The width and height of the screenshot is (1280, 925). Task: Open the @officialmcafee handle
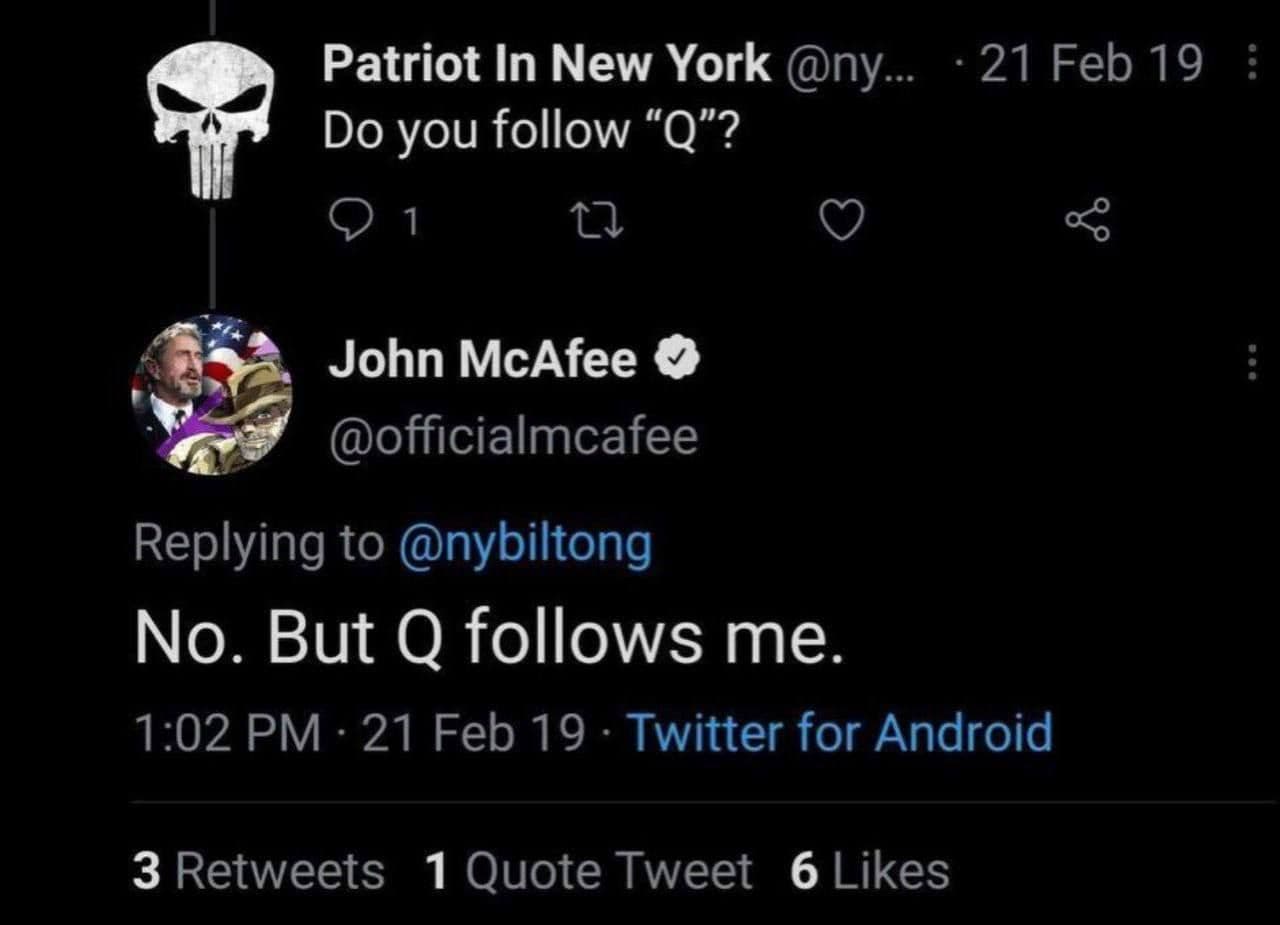click(513, 437)
